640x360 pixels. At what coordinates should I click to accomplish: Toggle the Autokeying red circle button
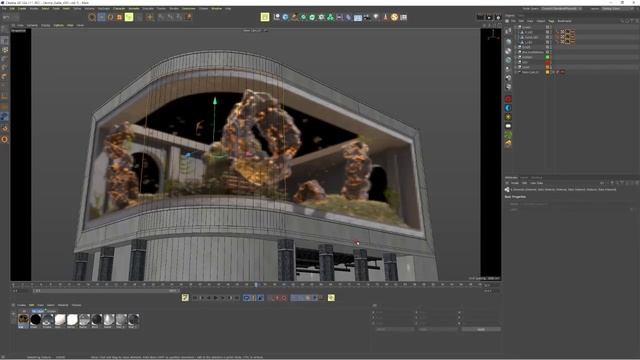coord(284,298)
